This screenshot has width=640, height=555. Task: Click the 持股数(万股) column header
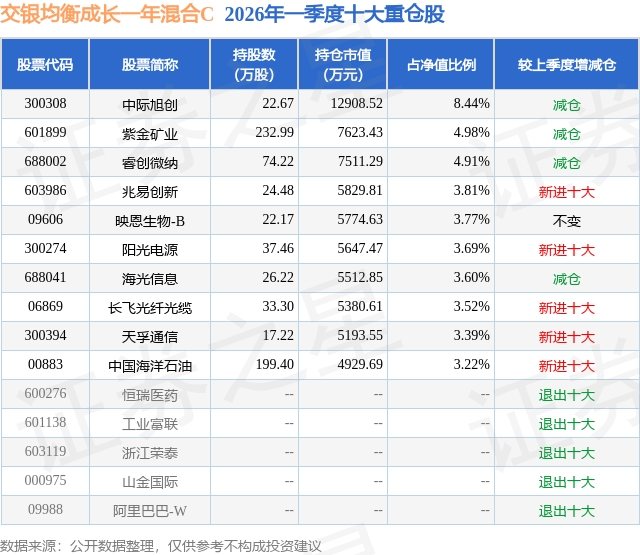254,64
